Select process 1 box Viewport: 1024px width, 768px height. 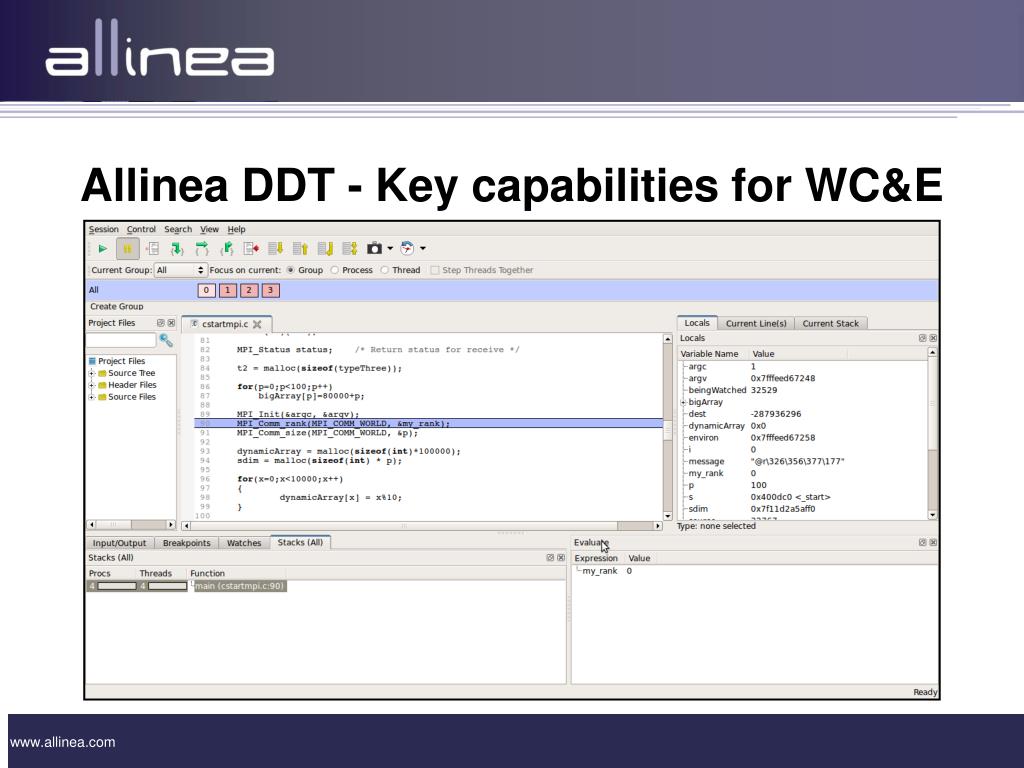click(x=227, y=291)
